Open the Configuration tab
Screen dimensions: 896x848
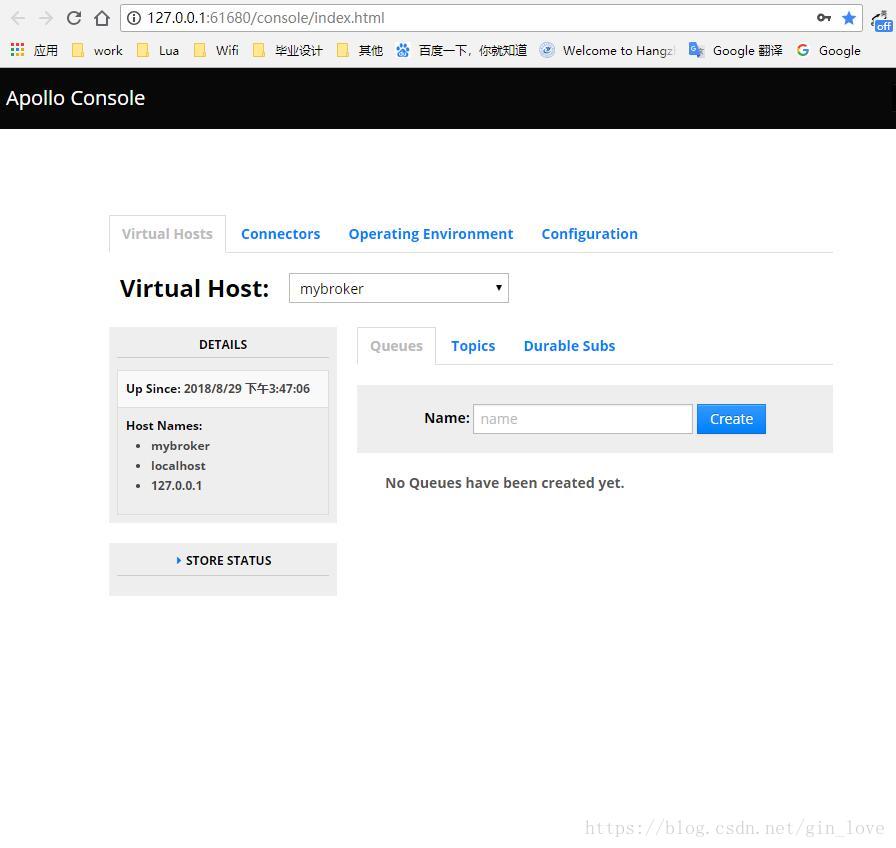[x=590, y=234]
